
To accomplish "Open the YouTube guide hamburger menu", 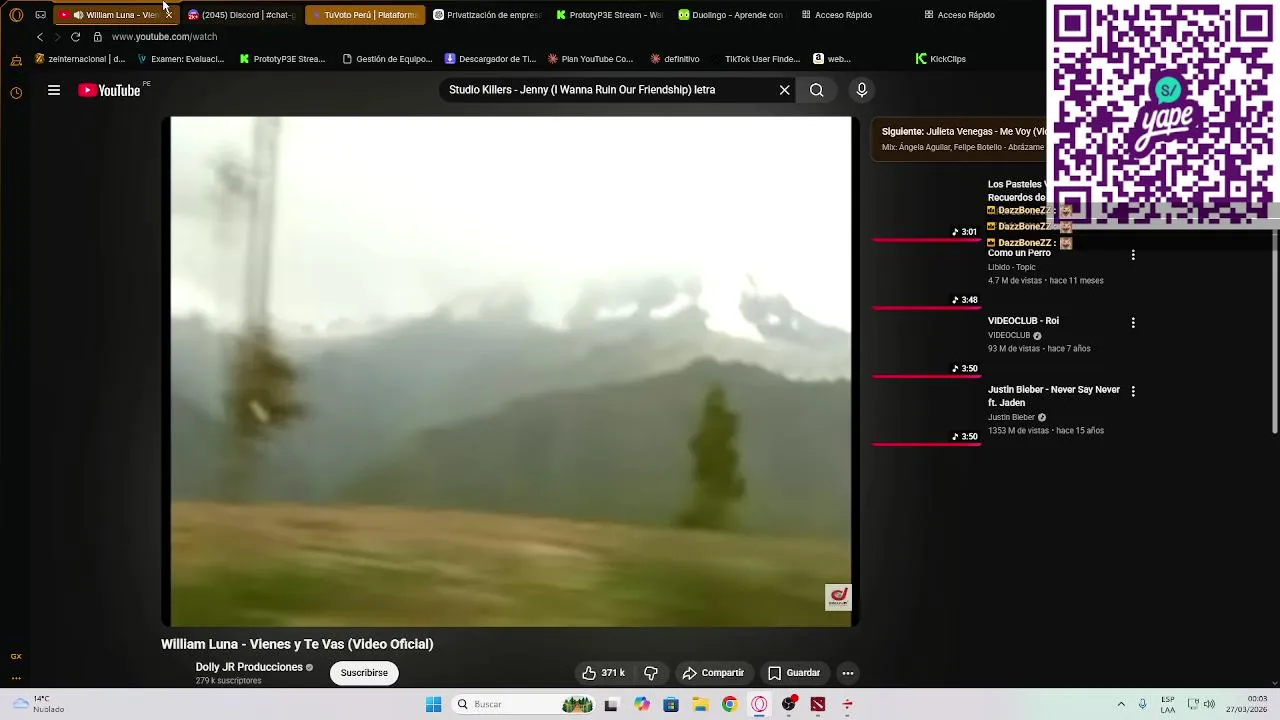I will point(54,90).
